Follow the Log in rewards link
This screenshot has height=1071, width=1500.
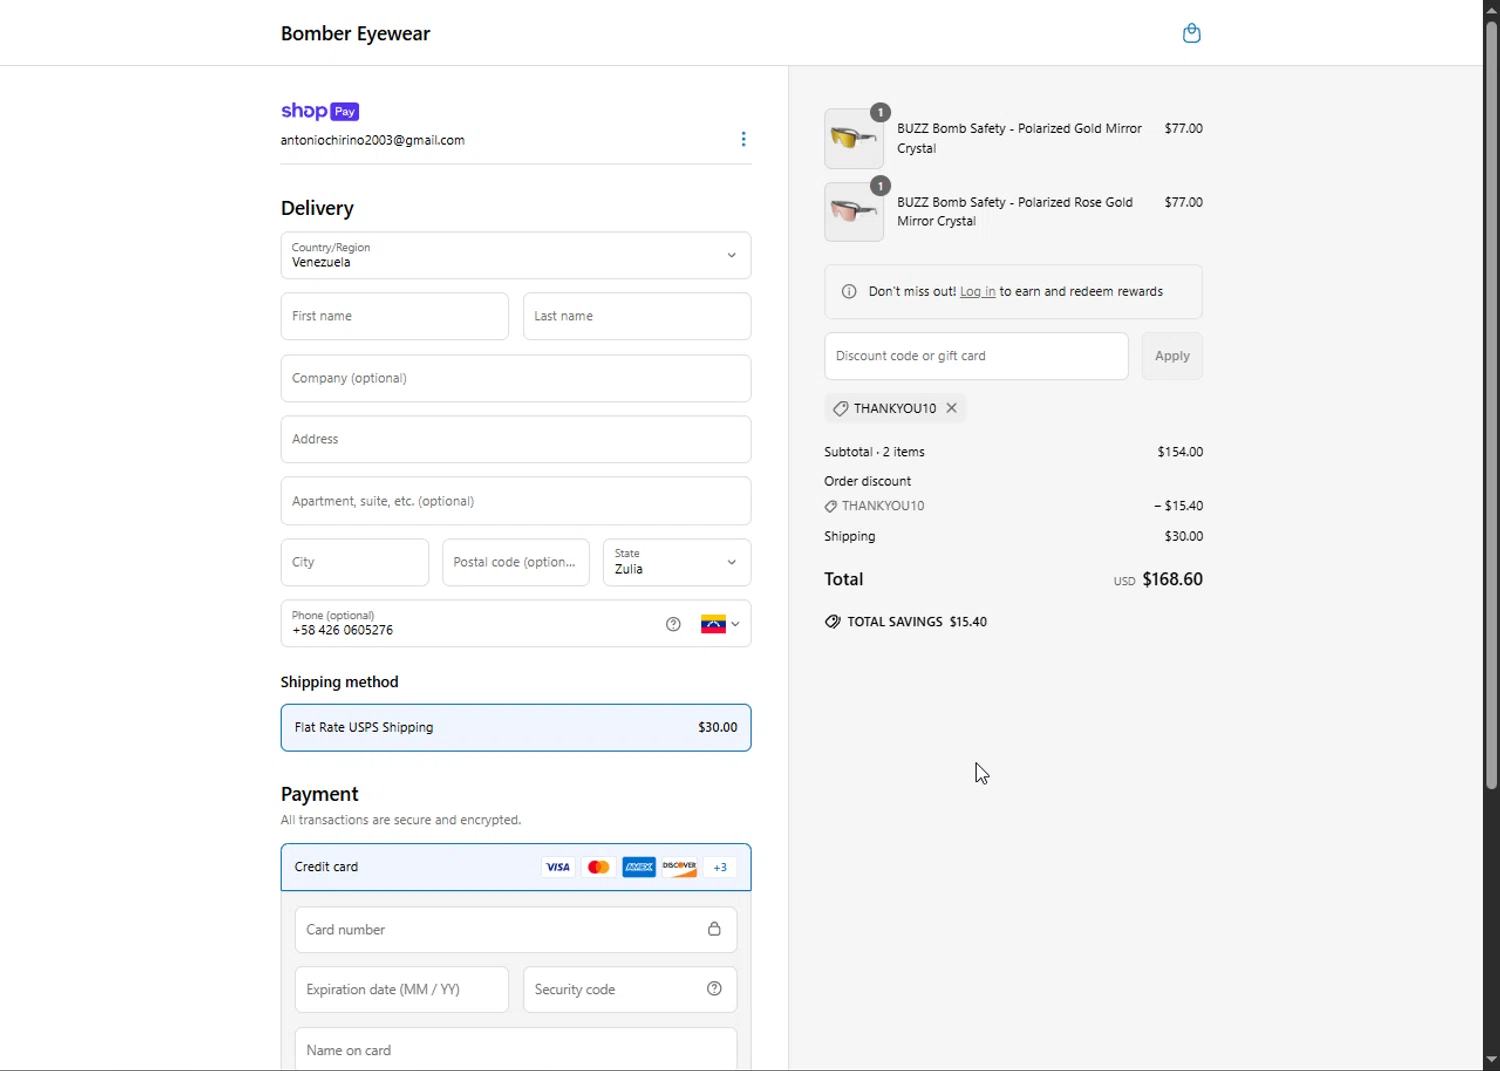pyautogui.click(x=977, y=292)
